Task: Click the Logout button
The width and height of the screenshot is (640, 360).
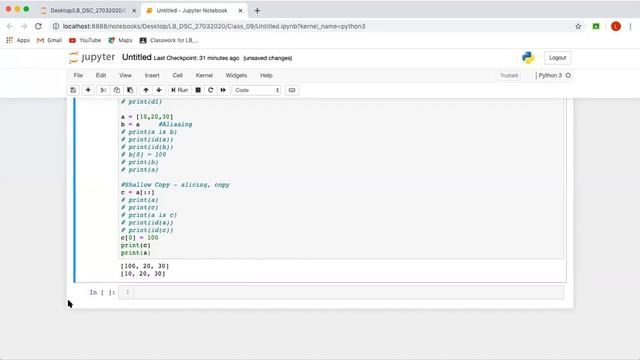Action: click(x=558, y=58)
